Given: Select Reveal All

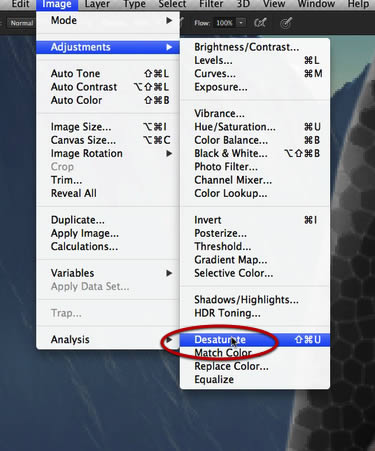Looking at the screenshot, I should click(108, 193).
